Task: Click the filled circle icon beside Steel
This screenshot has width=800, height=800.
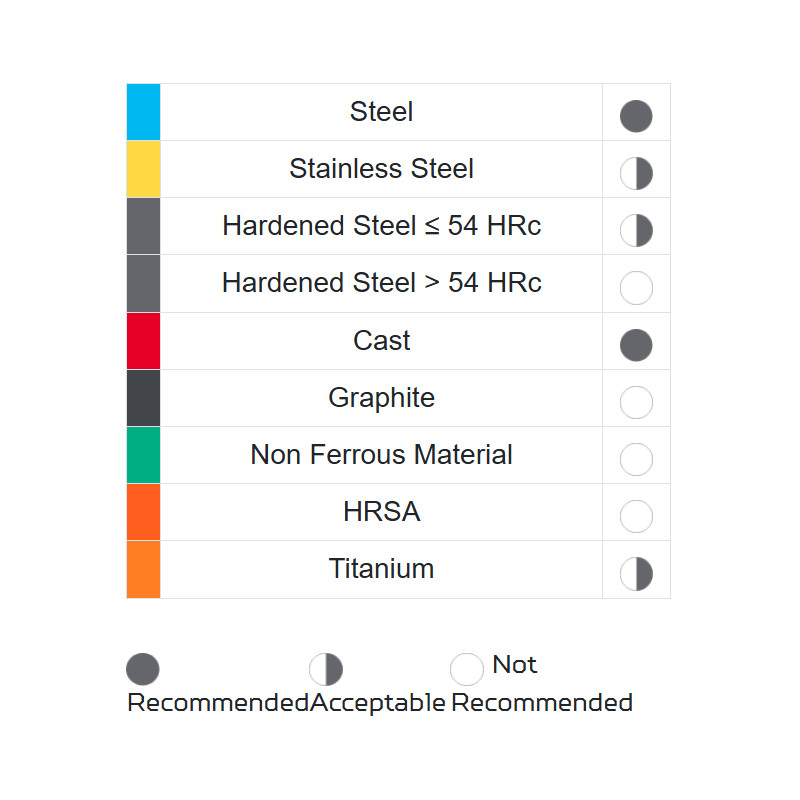Action: coord(636,116)
